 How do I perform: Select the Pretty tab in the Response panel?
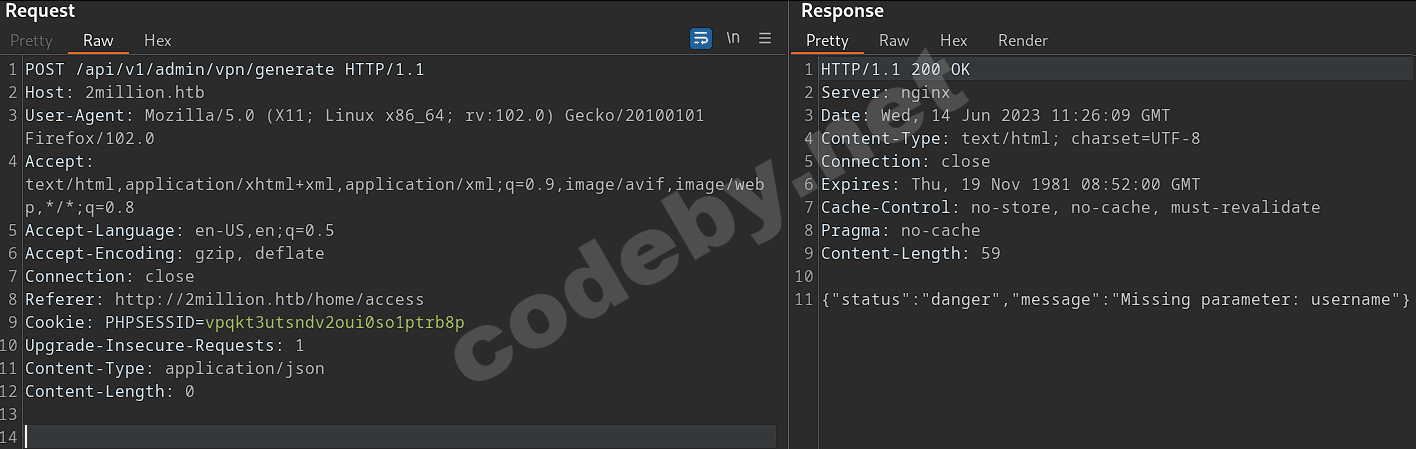827,40
